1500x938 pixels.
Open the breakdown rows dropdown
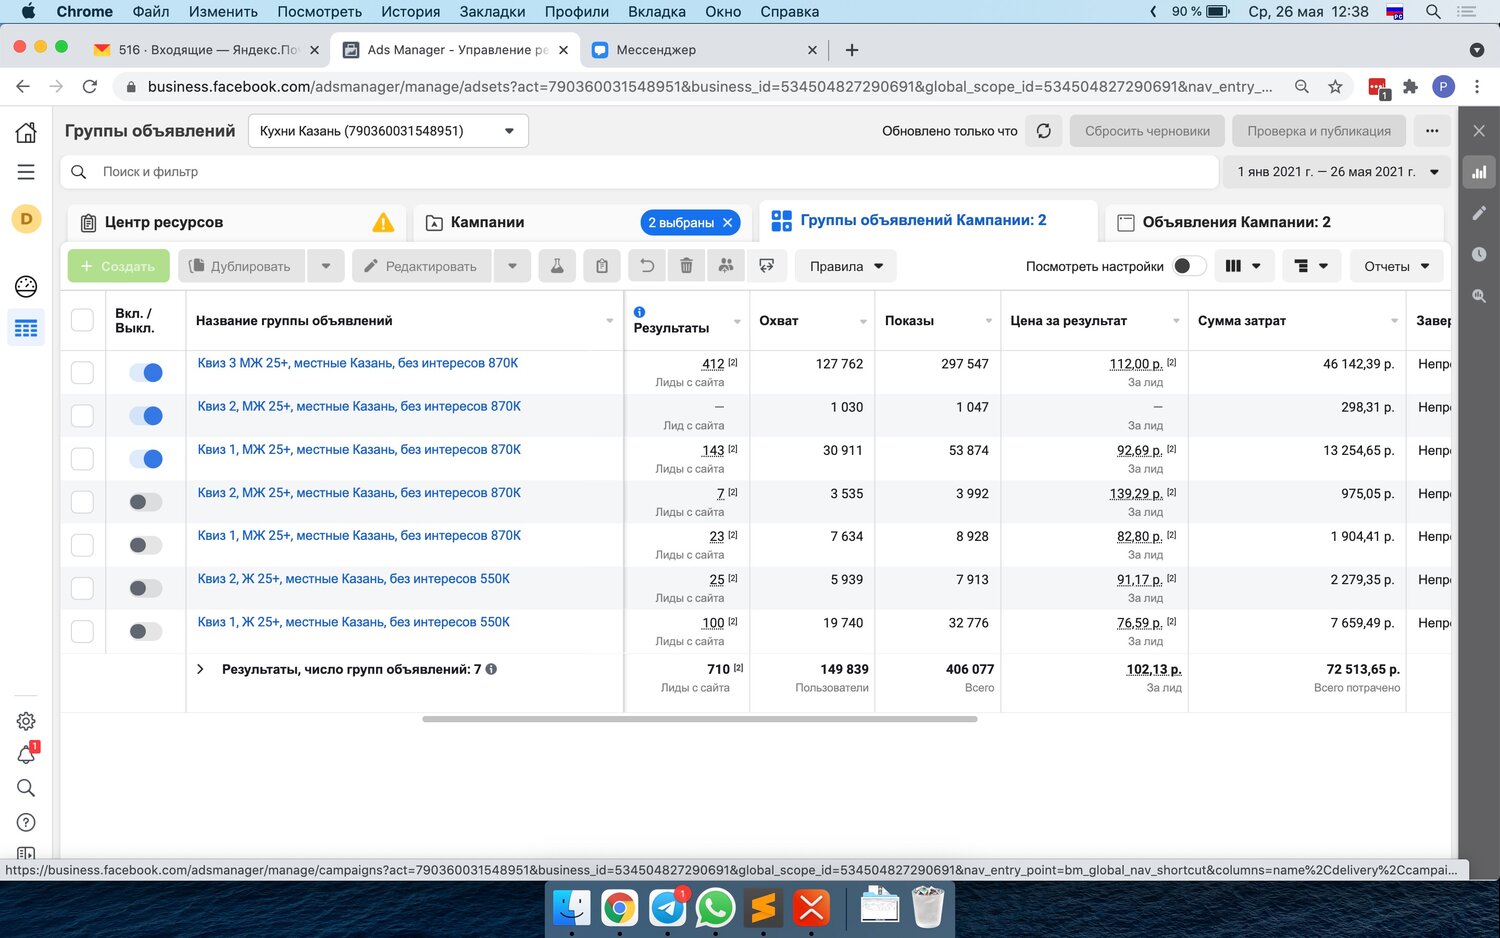1311,266
